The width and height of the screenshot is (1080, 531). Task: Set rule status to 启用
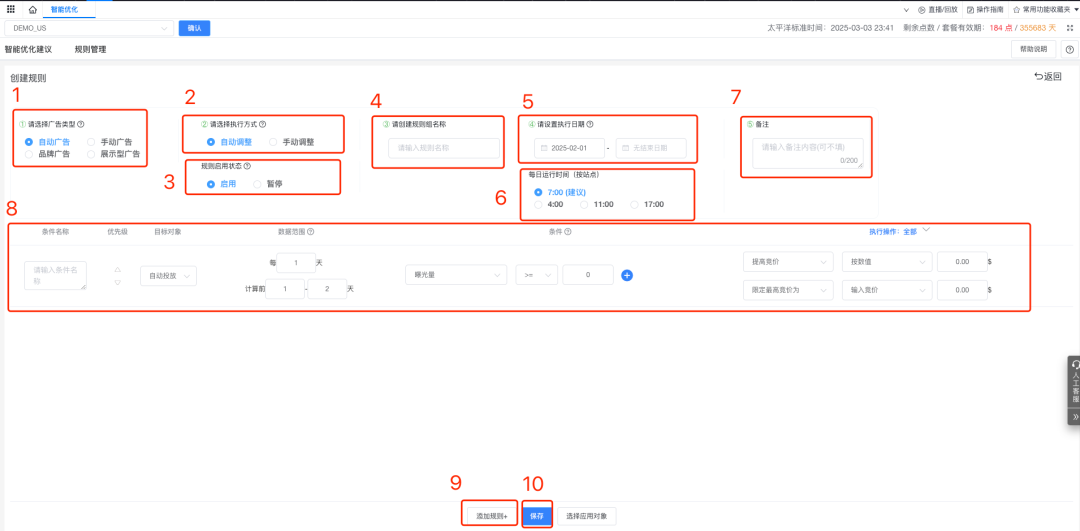211,184
